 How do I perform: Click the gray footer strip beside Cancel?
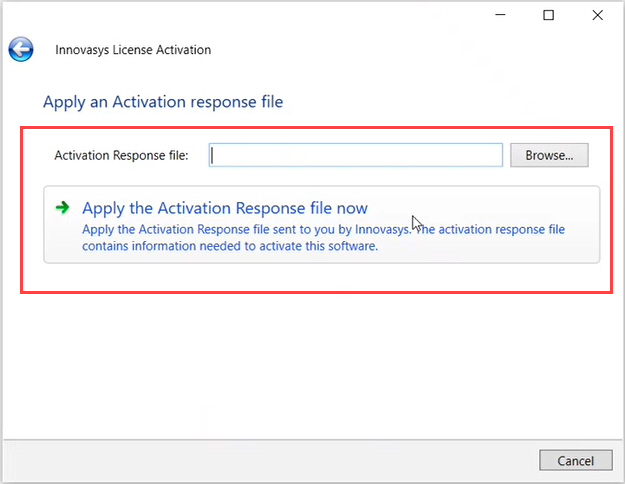(271, 460)
